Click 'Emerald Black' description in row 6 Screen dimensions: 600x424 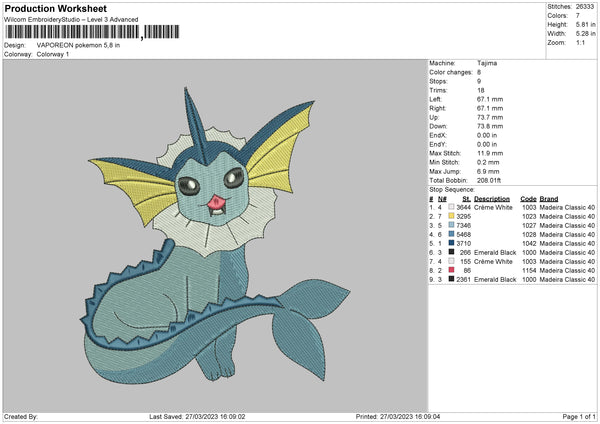495,253
